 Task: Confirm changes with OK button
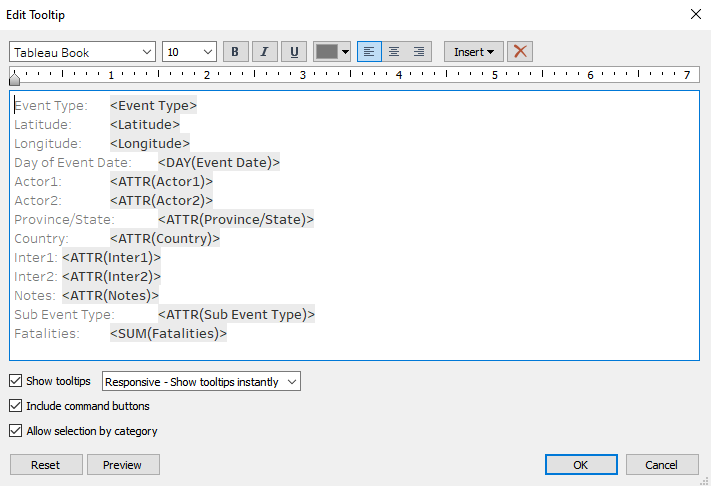coord(581,465)
